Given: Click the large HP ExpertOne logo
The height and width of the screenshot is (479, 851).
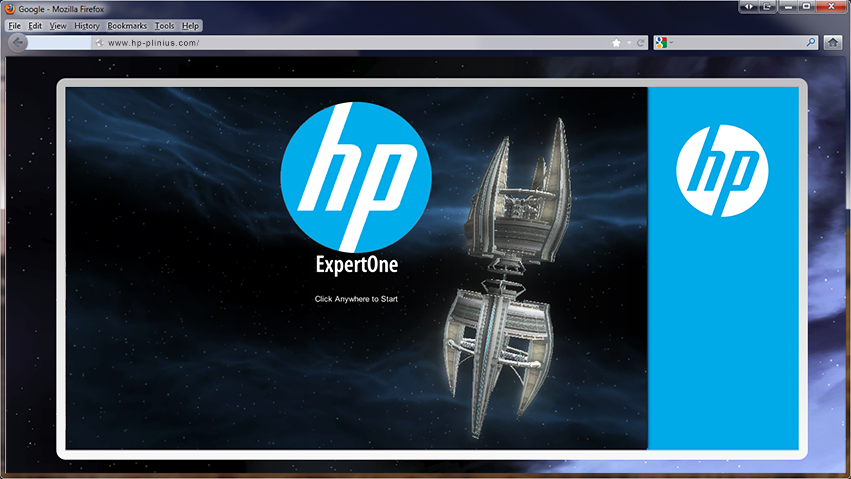Looking at the screenshot, I should (x=356, y=177).
